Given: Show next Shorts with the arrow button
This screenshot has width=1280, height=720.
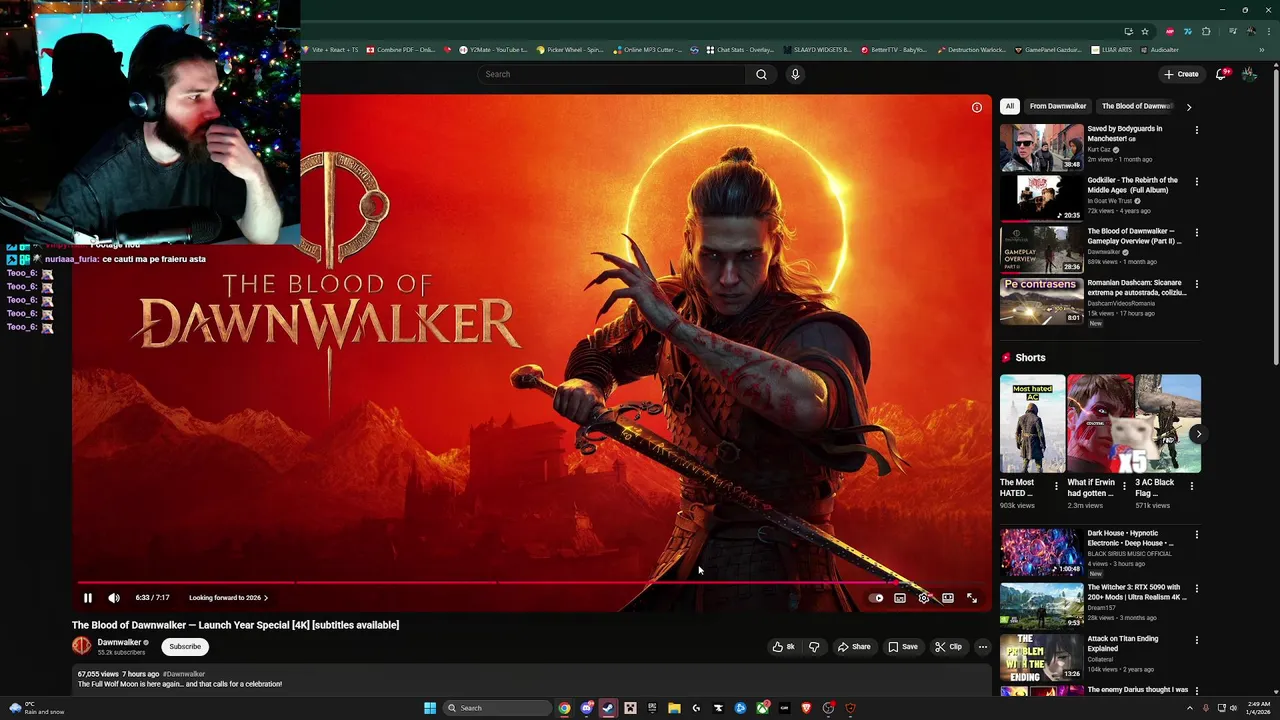Looking at the screenshot, I should (1198, 434).
